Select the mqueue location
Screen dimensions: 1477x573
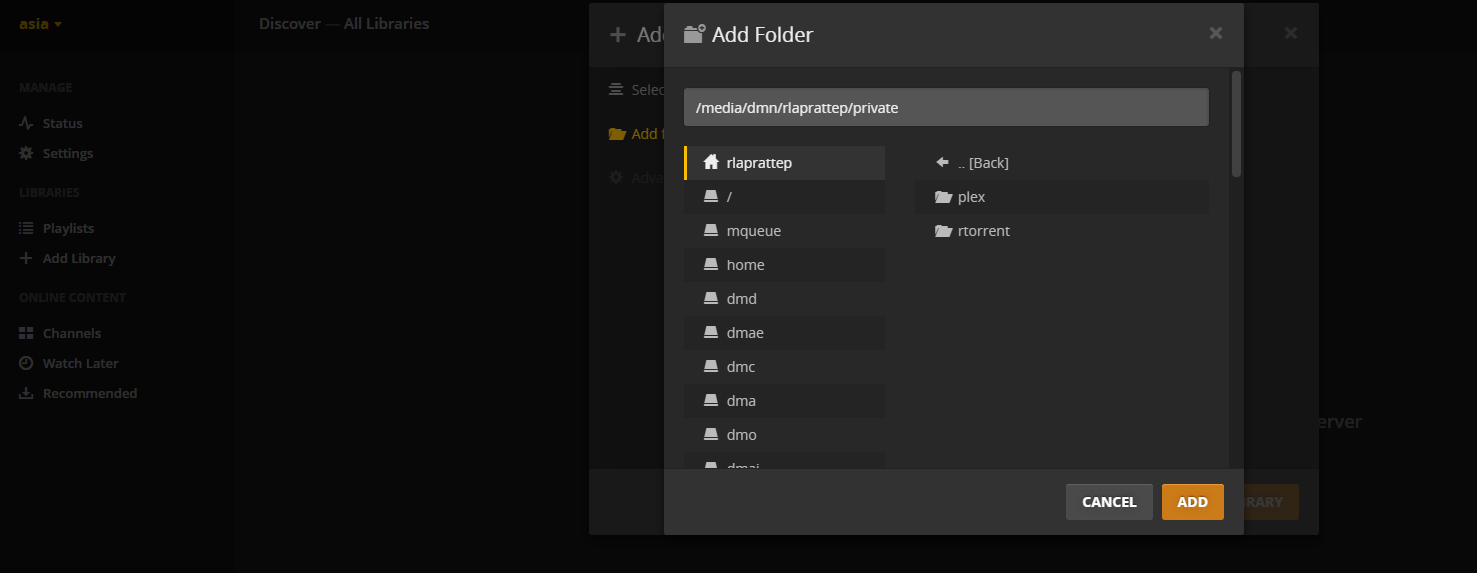(785, 231)
